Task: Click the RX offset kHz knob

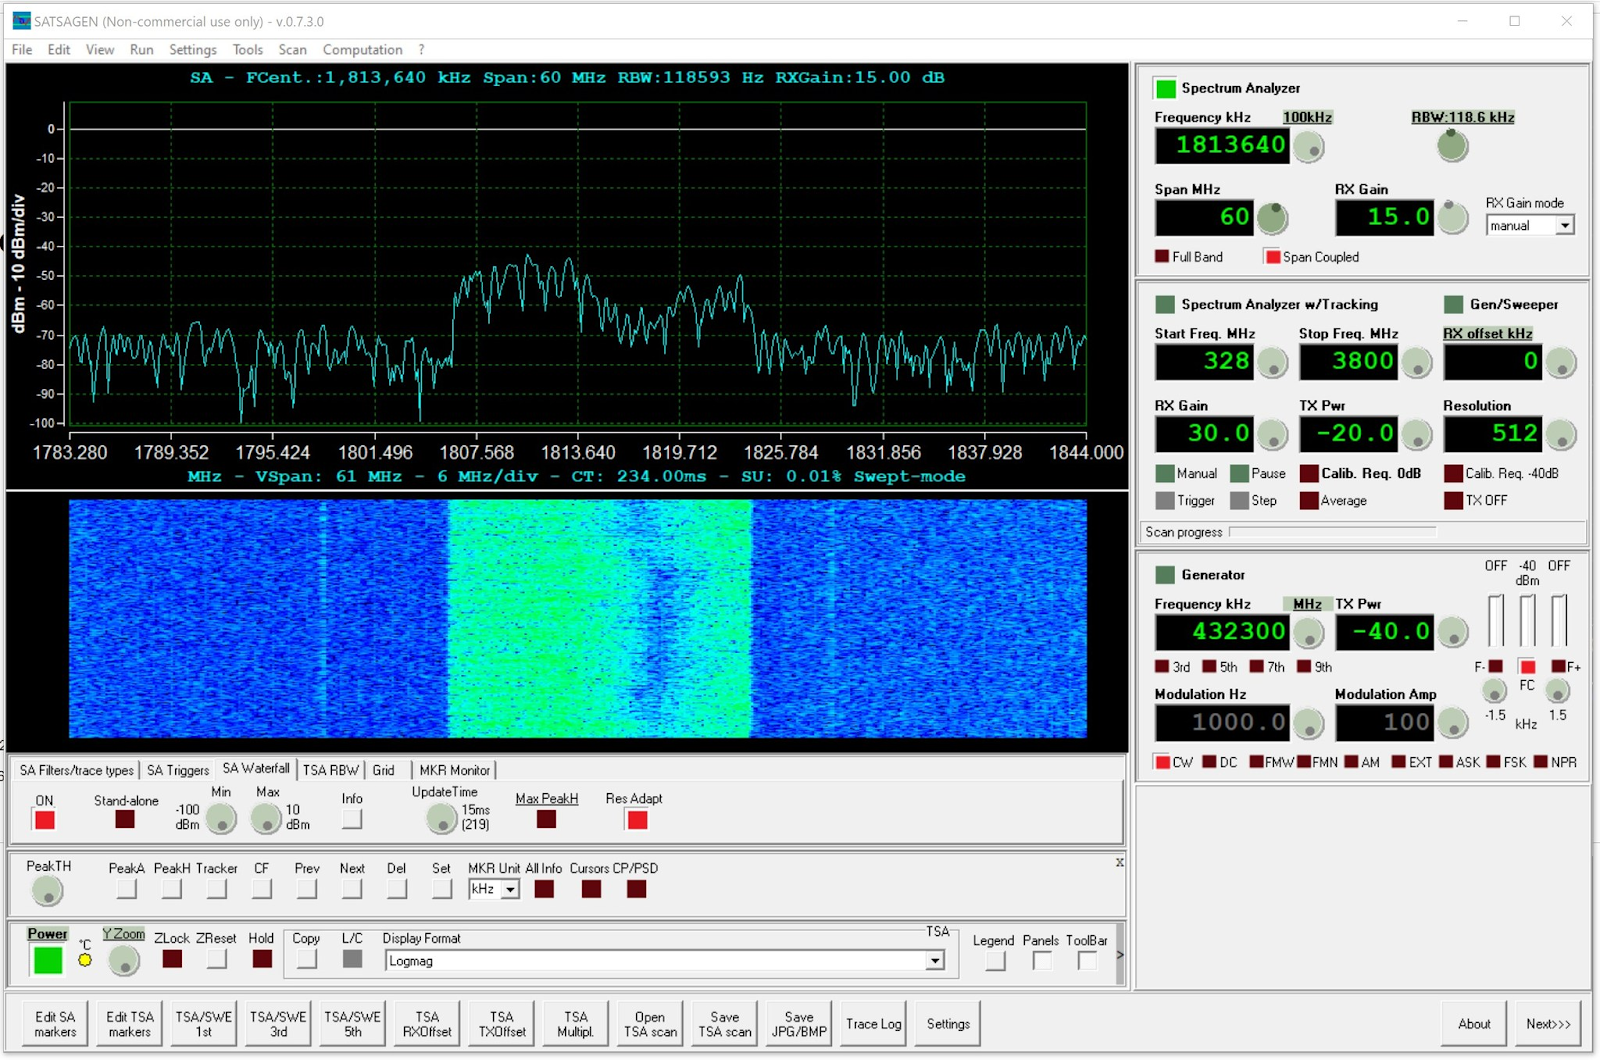Action: coord(1560,363)
